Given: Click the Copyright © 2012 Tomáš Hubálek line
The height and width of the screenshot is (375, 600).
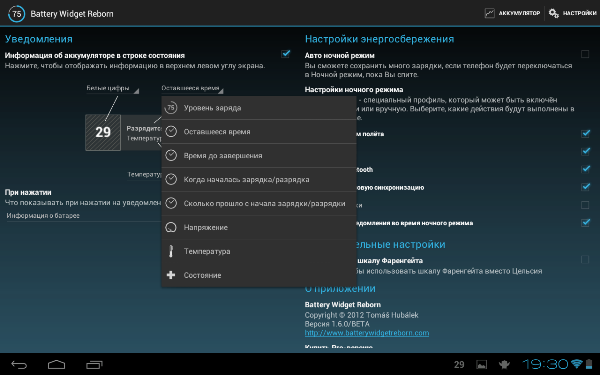Looking at the screenshot, I should click(361, 315).
